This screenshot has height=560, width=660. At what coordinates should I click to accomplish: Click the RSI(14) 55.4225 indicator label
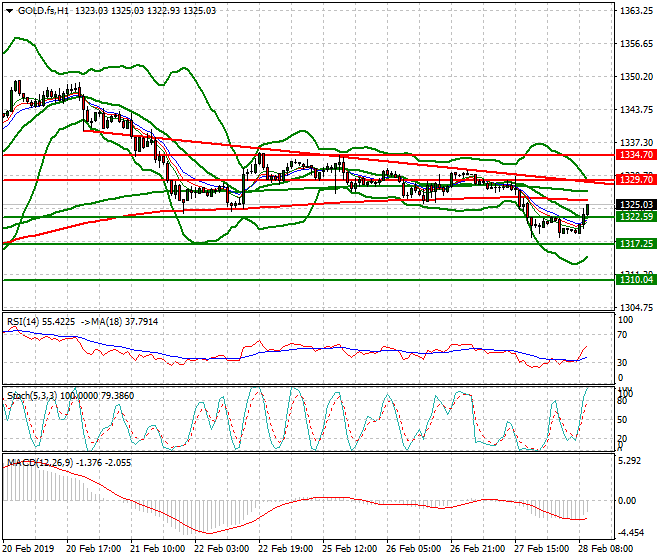41,322
